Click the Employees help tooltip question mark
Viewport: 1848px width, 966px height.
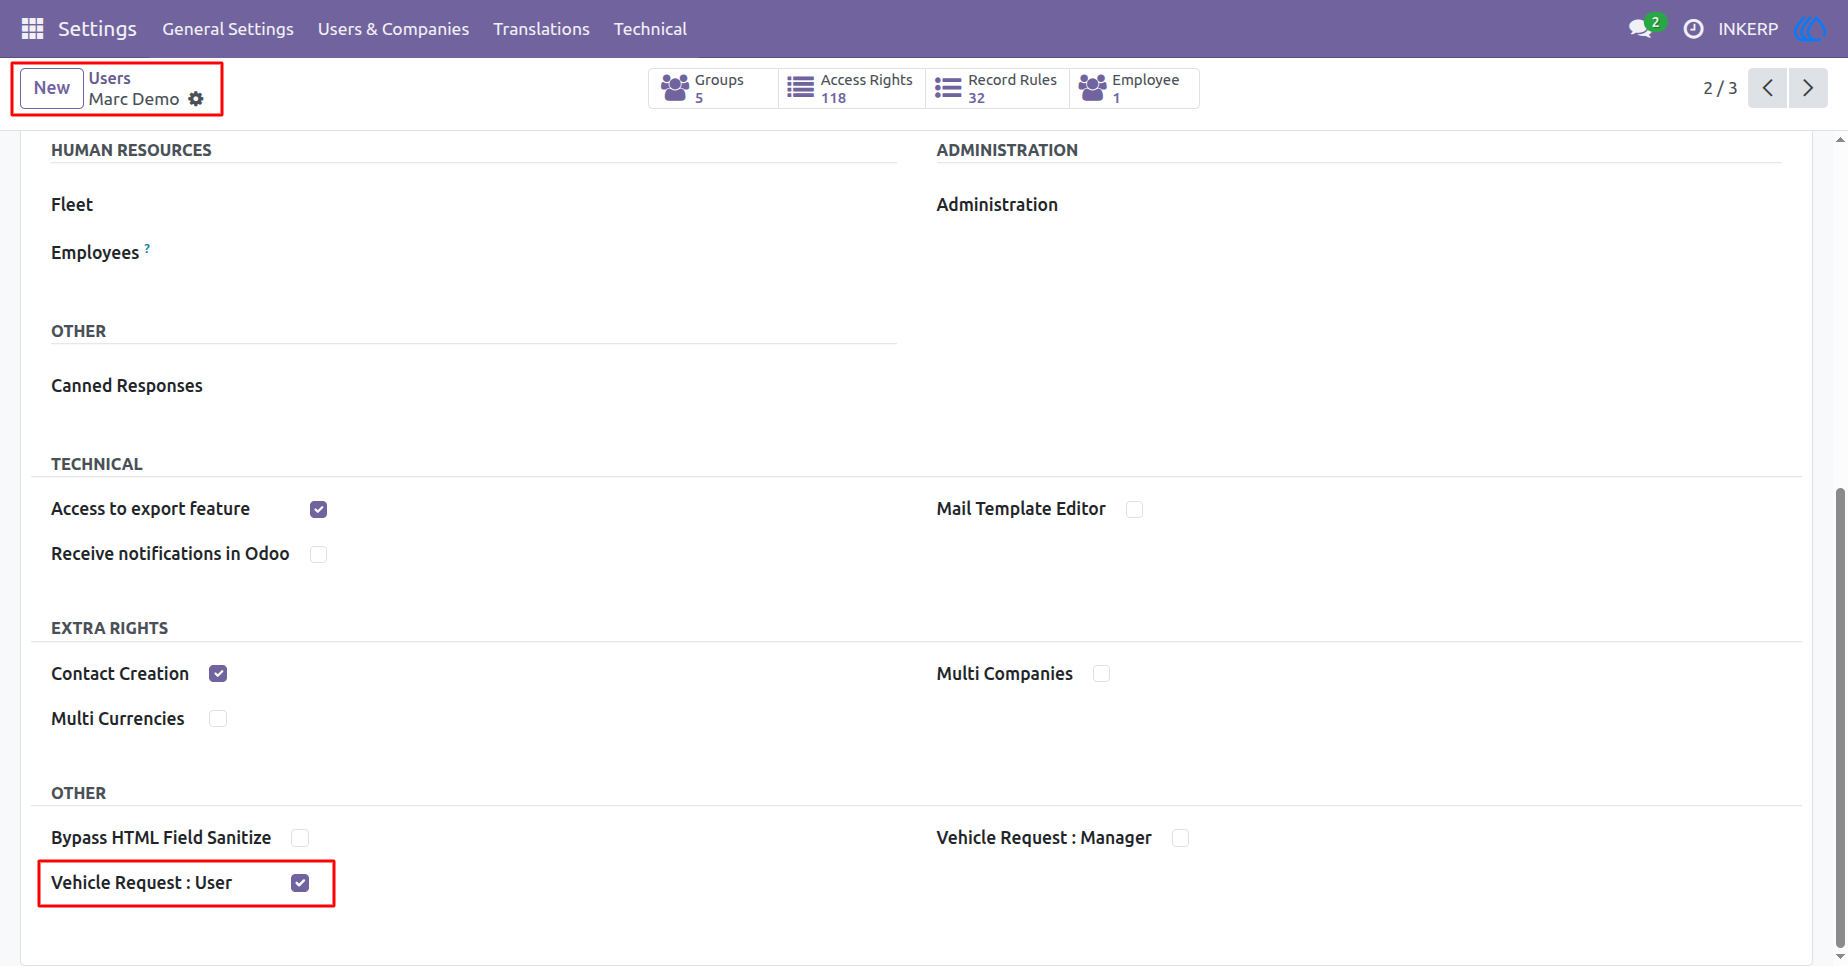pos(147,247)
